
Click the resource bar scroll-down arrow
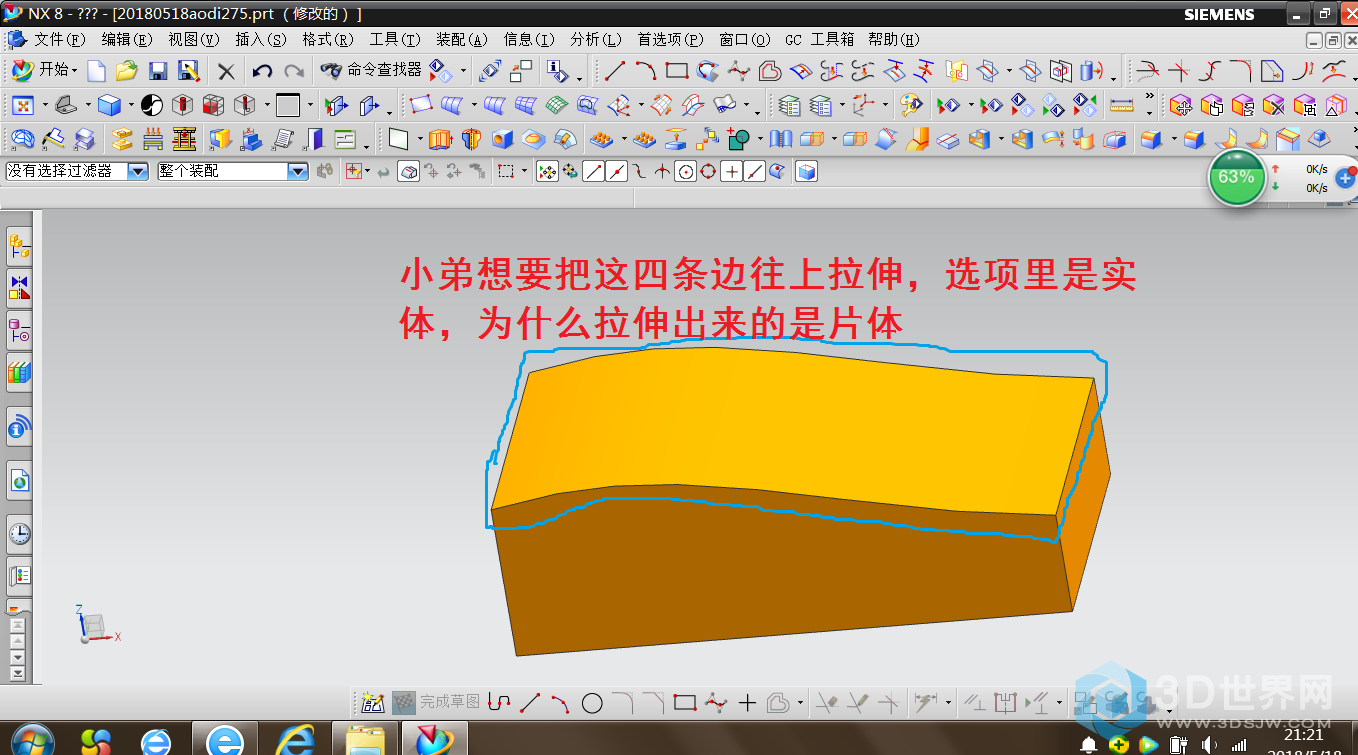16,657
